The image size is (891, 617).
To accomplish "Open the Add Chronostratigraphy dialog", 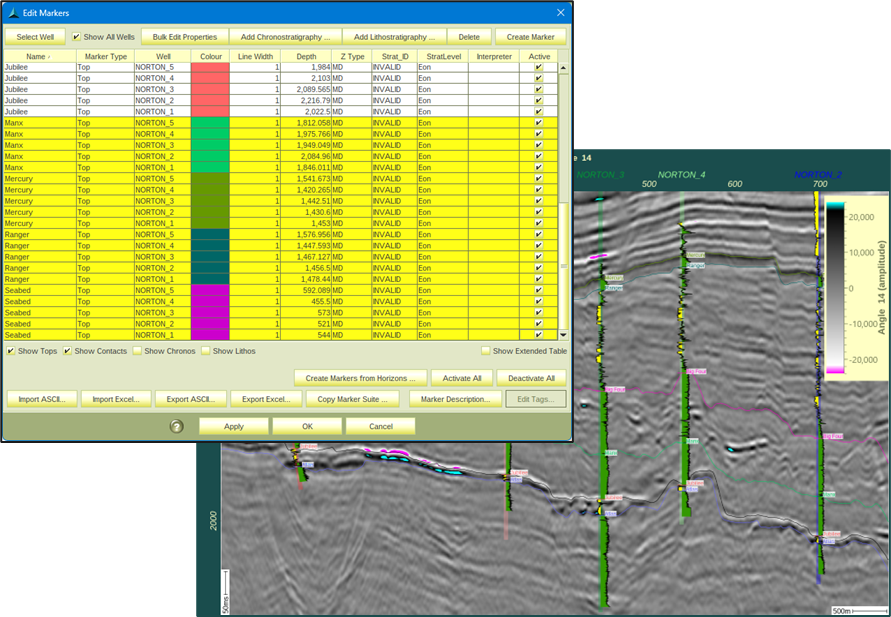I will tap(285, 37).
